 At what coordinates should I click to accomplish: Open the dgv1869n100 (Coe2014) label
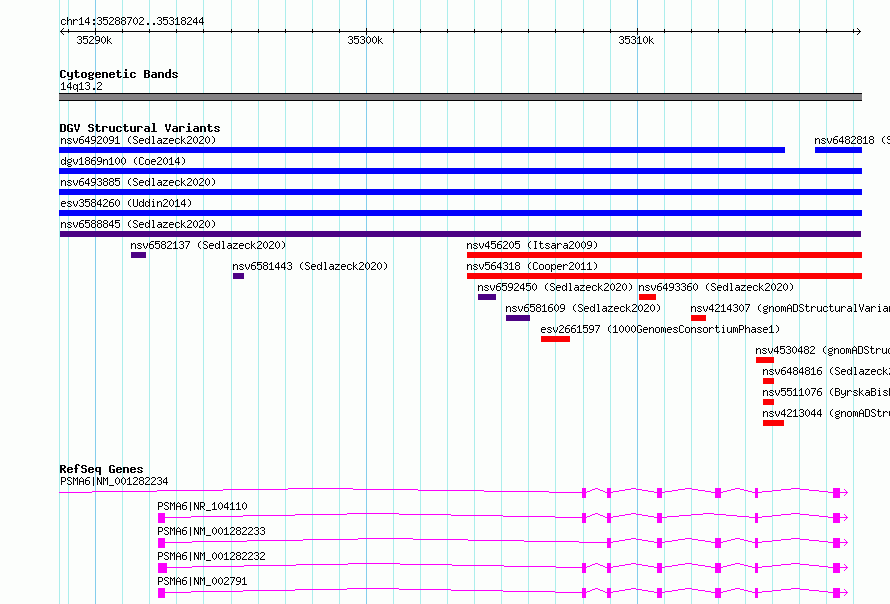point(123,161)
